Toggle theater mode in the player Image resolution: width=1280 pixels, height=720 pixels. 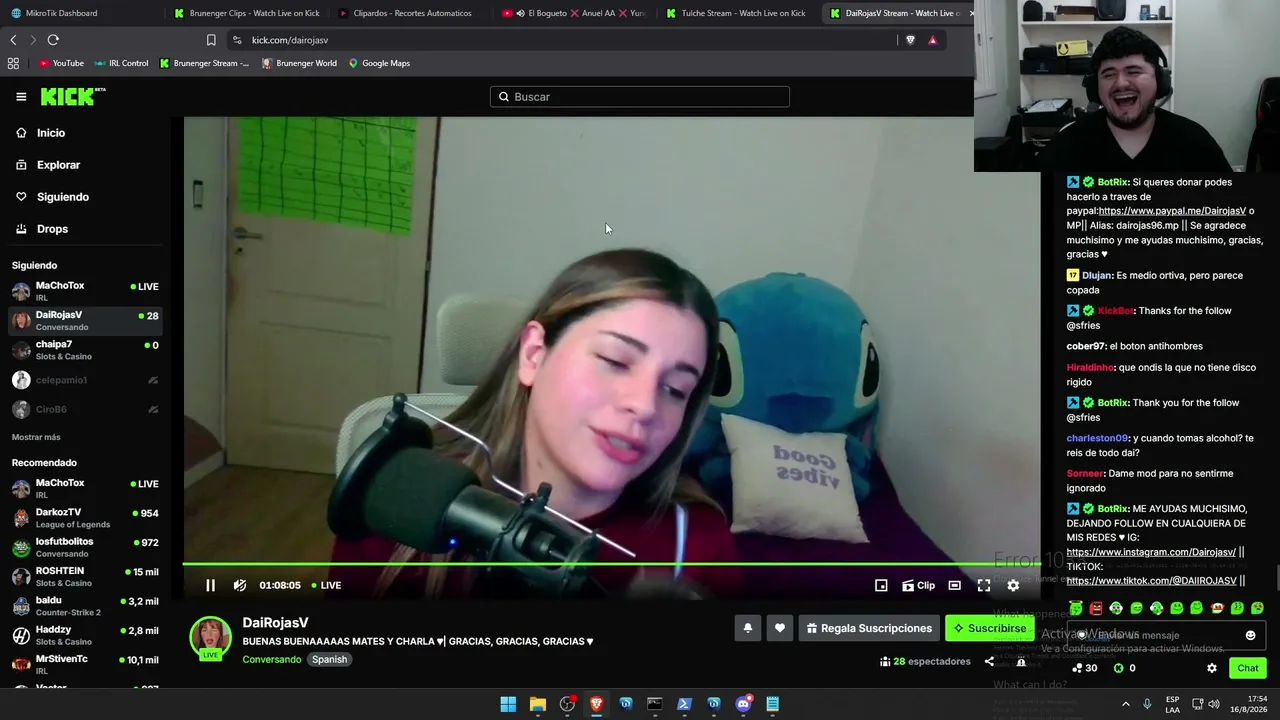[955, 585]
